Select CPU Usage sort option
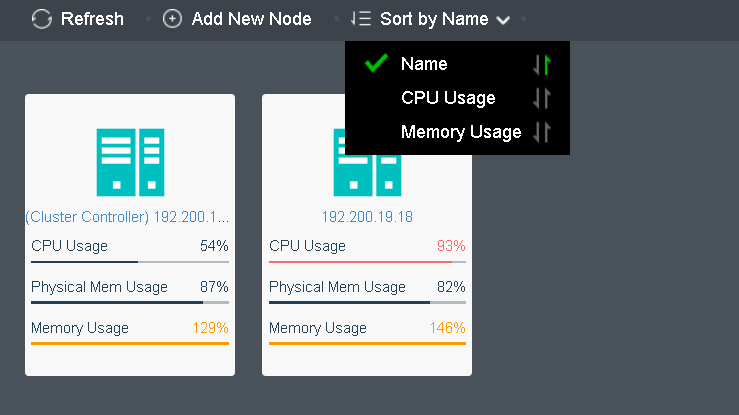Image resolution: width=739 pixels, height=415 pixels. tap(448, 98)
